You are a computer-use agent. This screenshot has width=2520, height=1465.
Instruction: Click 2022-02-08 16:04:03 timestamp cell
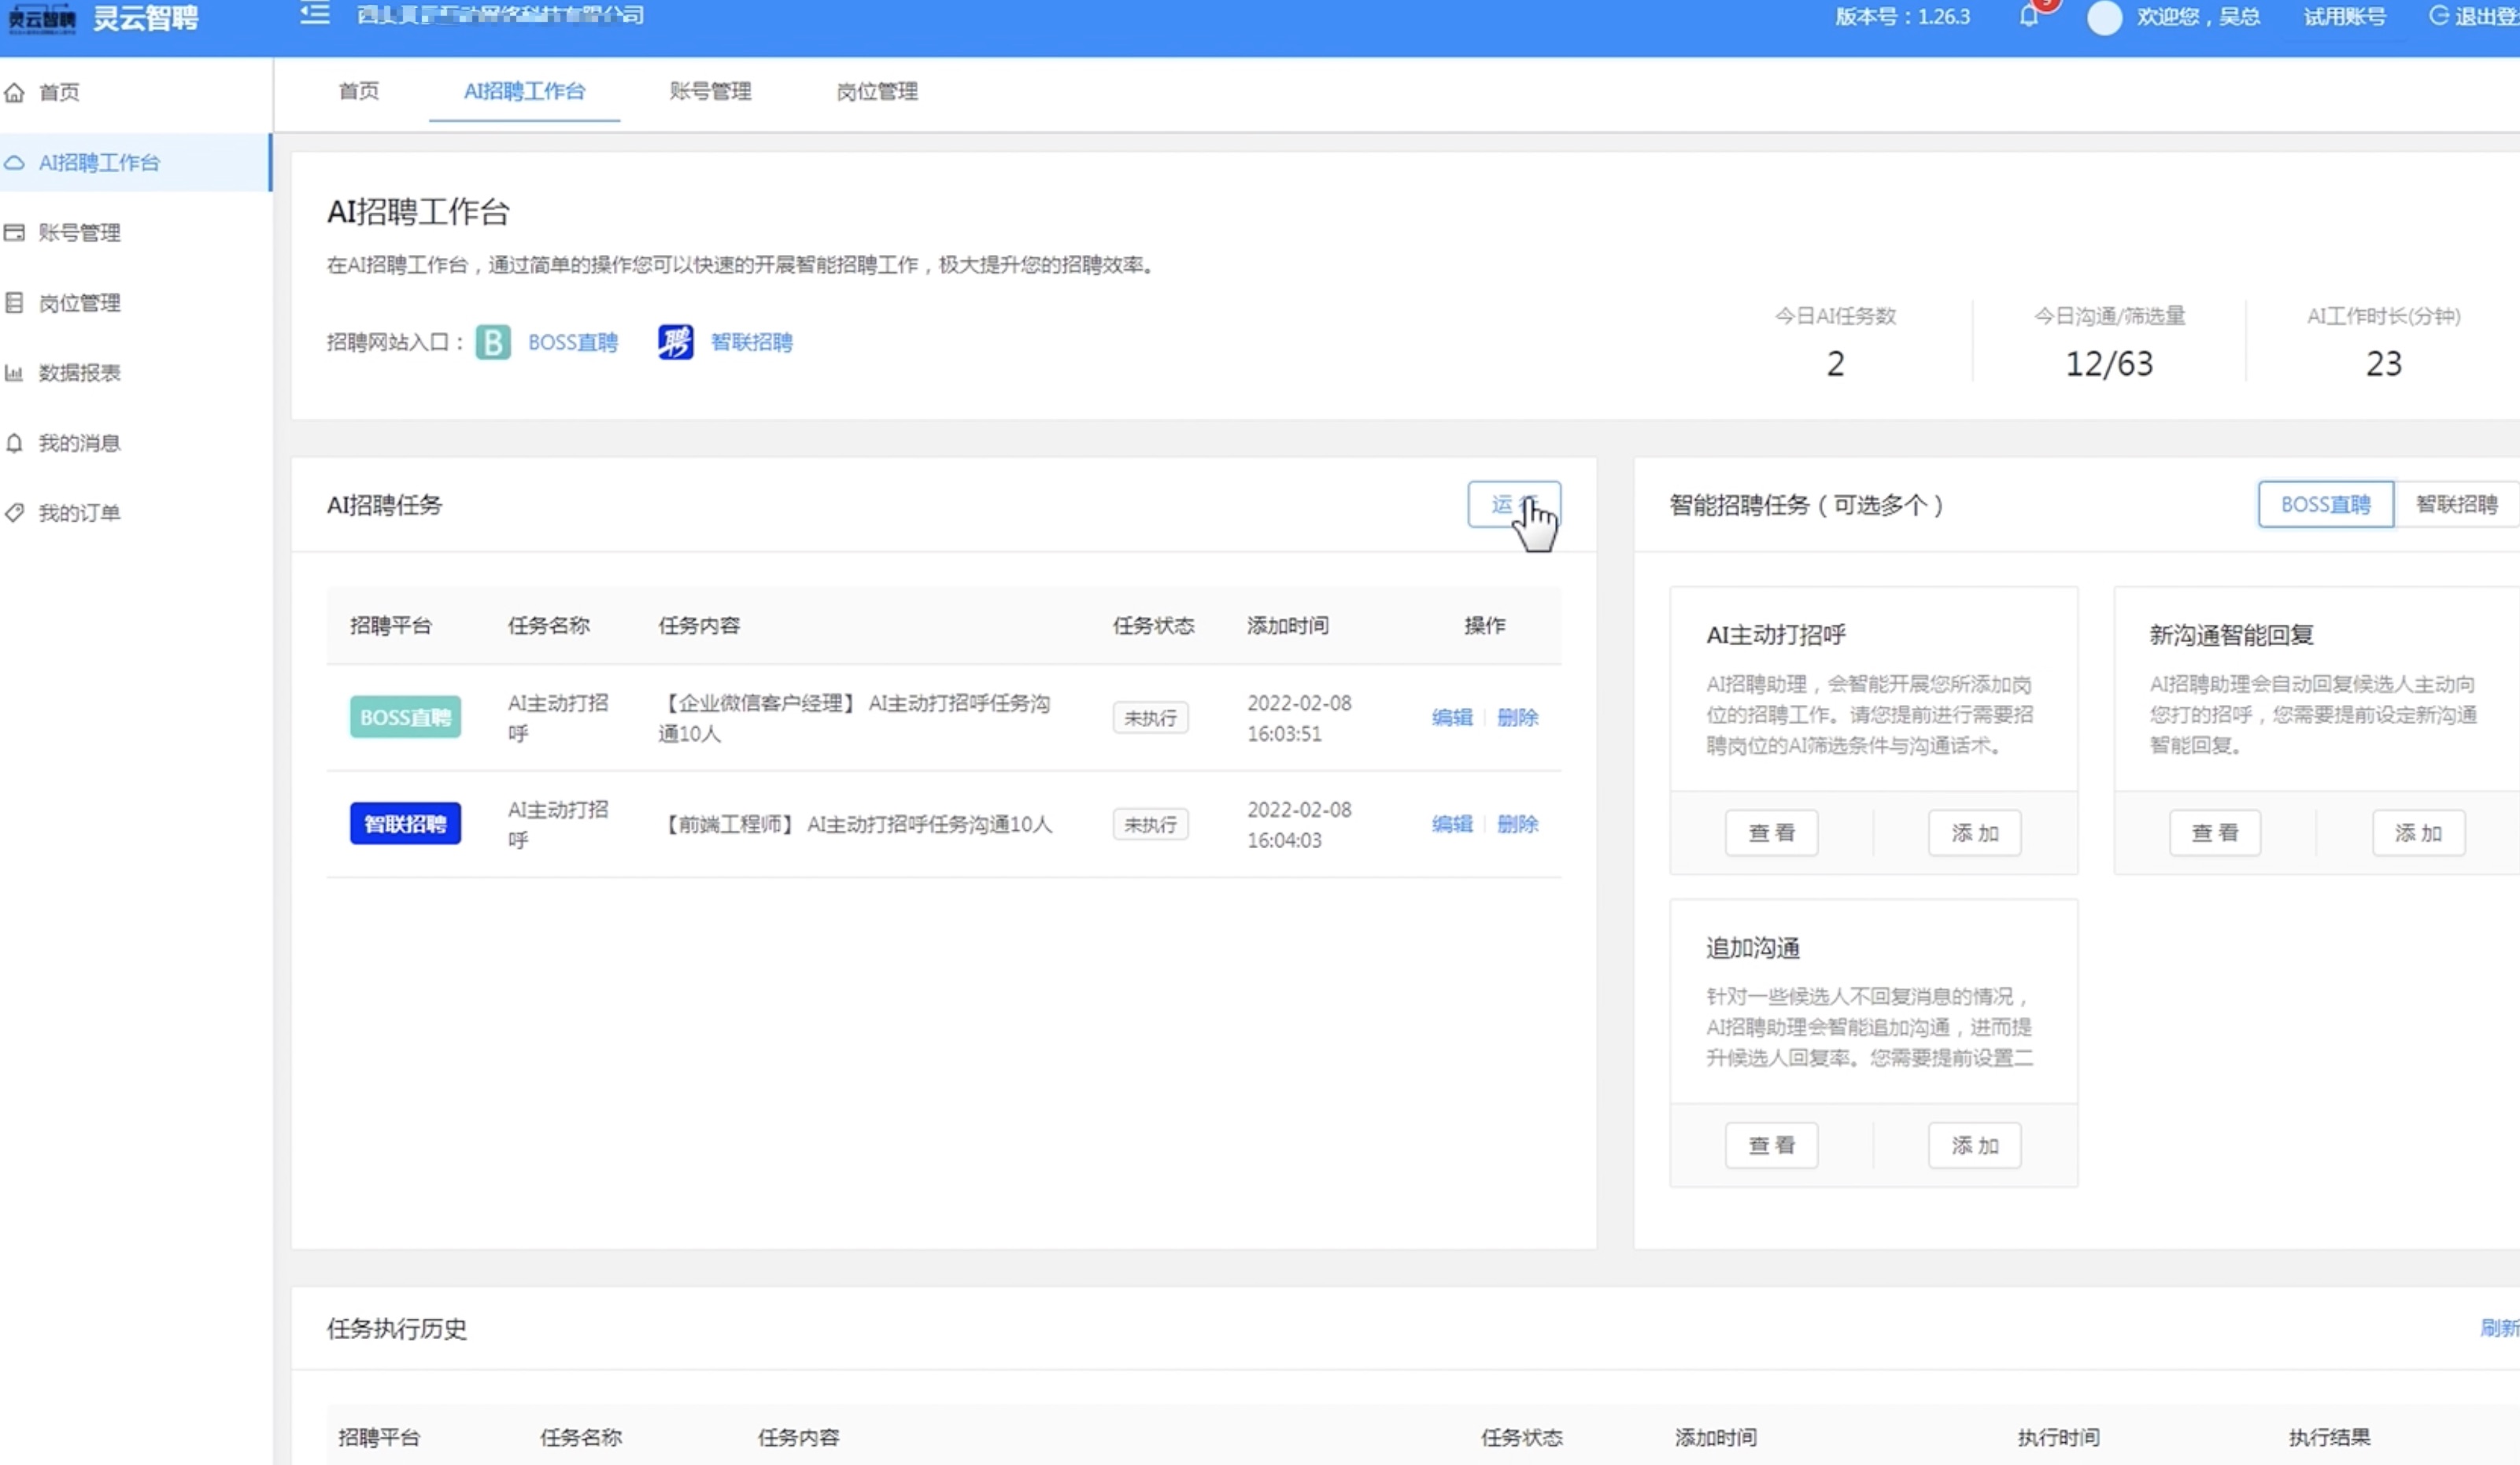point(1299,825)
